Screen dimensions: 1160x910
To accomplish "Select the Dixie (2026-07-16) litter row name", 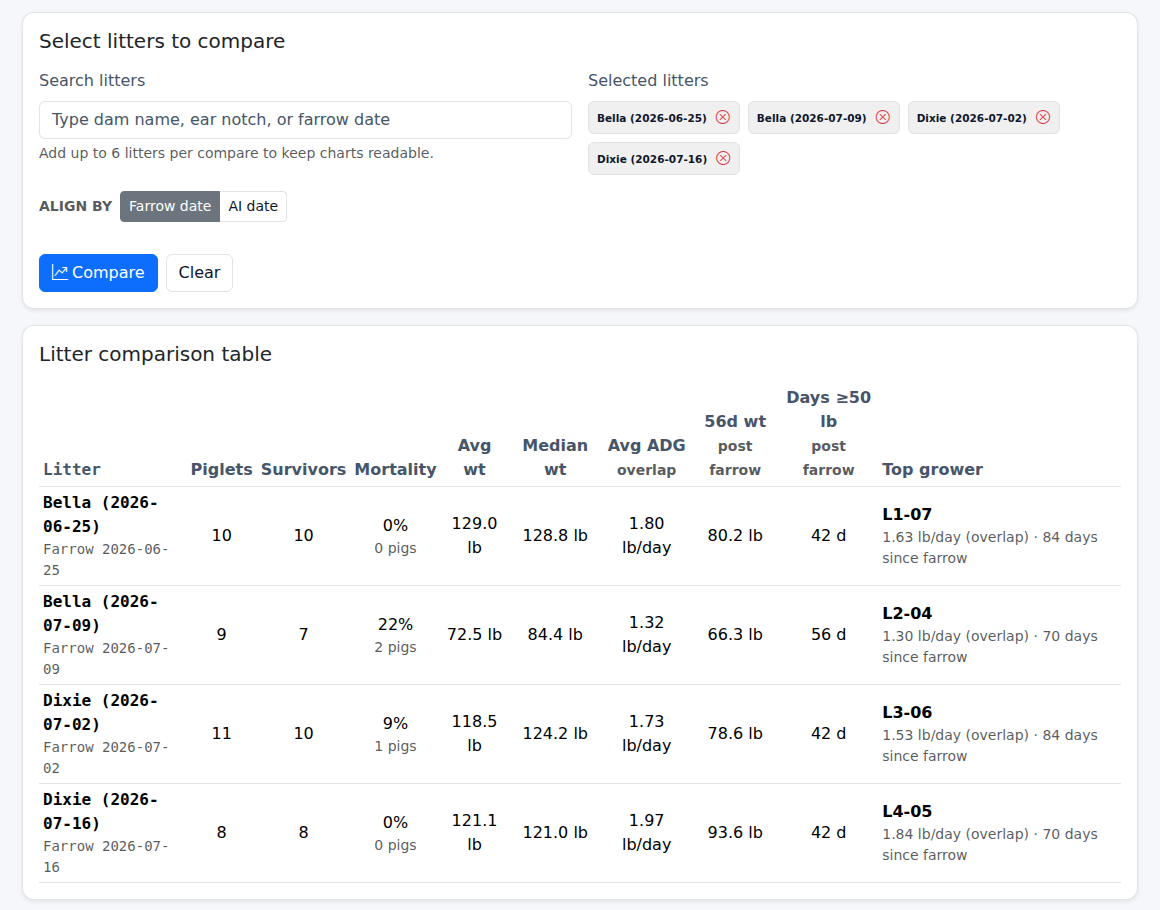I will (x=101, y=812).
